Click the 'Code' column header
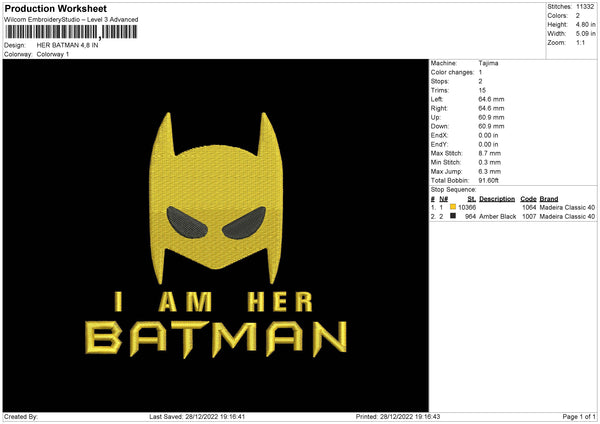This screenshot has height=424, width=600. (528, 199)
